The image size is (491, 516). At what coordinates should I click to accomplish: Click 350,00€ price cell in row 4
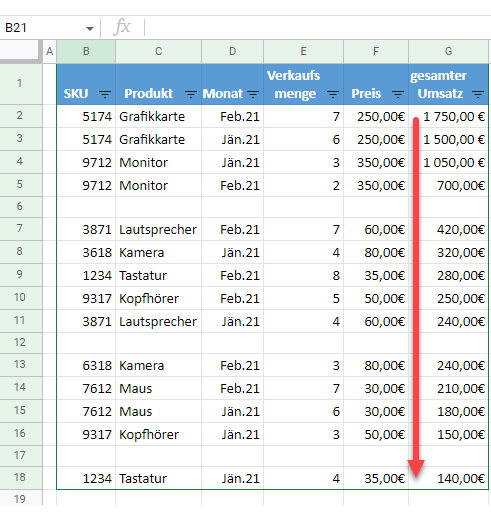click(376, 162)
